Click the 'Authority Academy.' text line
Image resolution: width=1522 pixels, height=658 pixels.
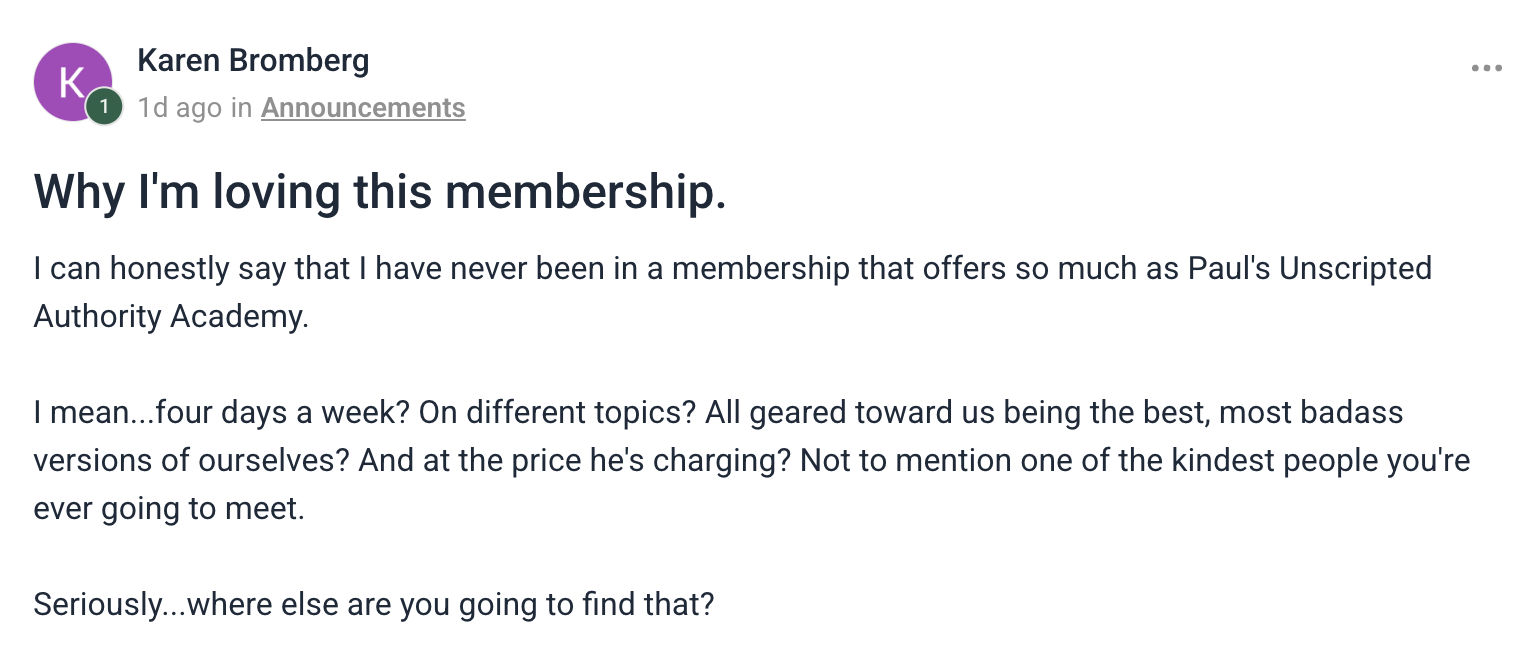click(171, 316)
